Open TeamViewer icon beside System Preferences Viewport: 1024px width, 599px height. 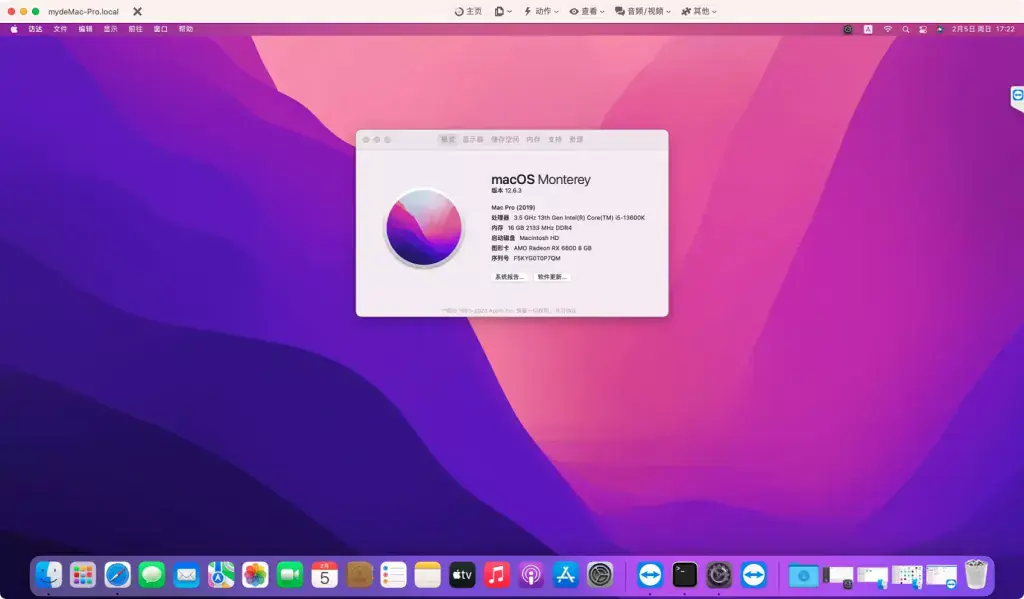coord(650,575)
